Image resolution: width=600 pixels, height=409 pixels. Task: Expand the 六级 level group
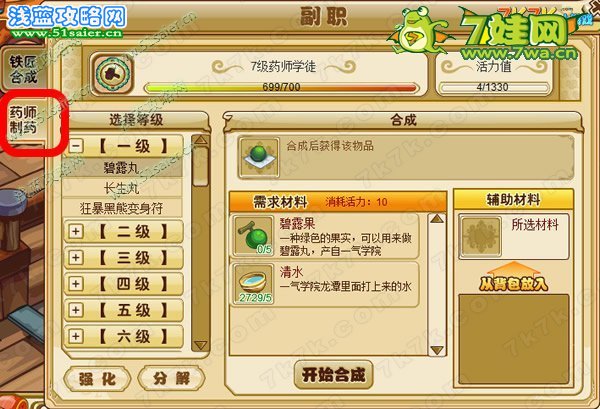(76, 336)
